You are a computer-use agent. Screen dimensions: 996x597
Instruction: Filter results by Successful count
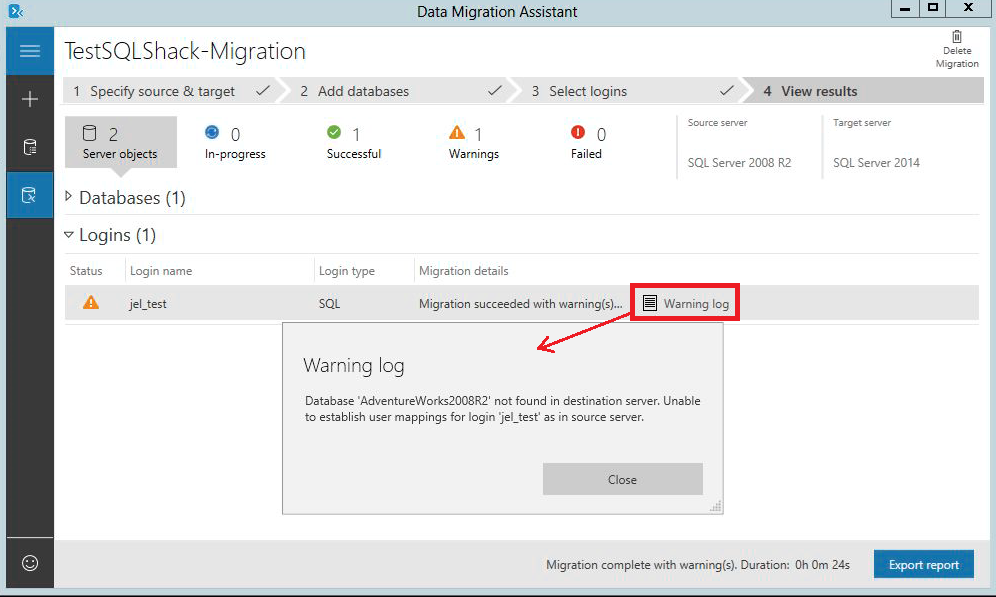click(x=353, y=142)
